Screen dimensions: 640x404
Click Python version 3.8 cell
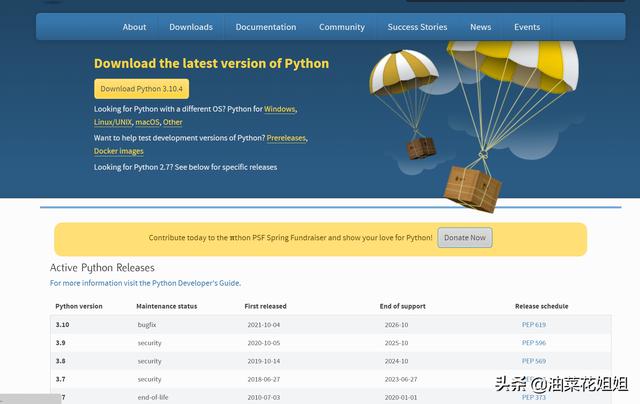(x=60, y=361)
